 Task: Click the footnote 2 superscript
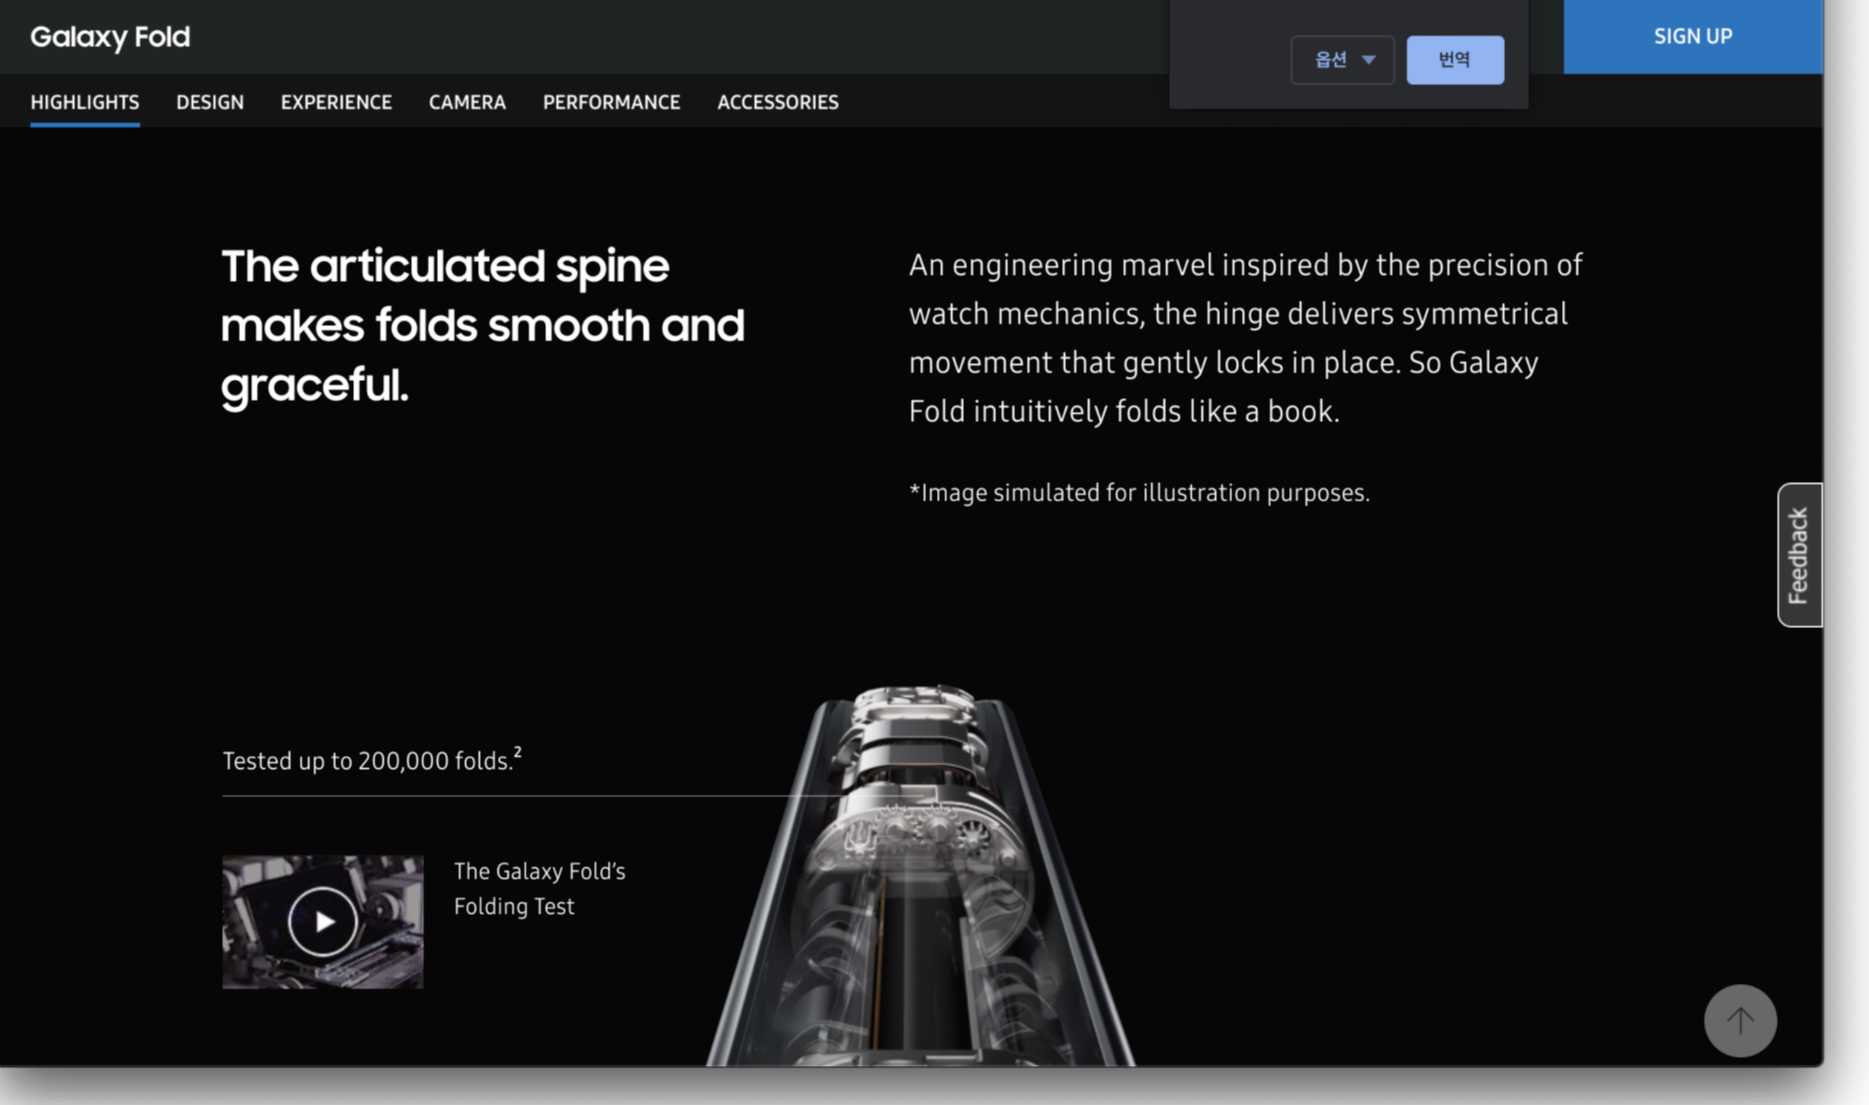click(518, 752)
